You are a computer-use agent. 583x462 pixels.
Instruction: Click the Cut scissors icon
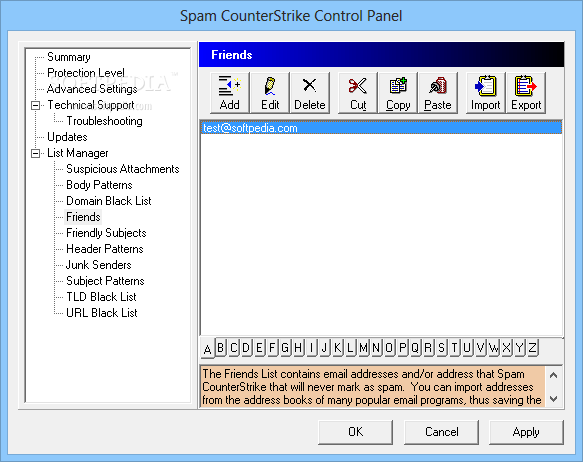pyautogui.click(x=358, y=93)
